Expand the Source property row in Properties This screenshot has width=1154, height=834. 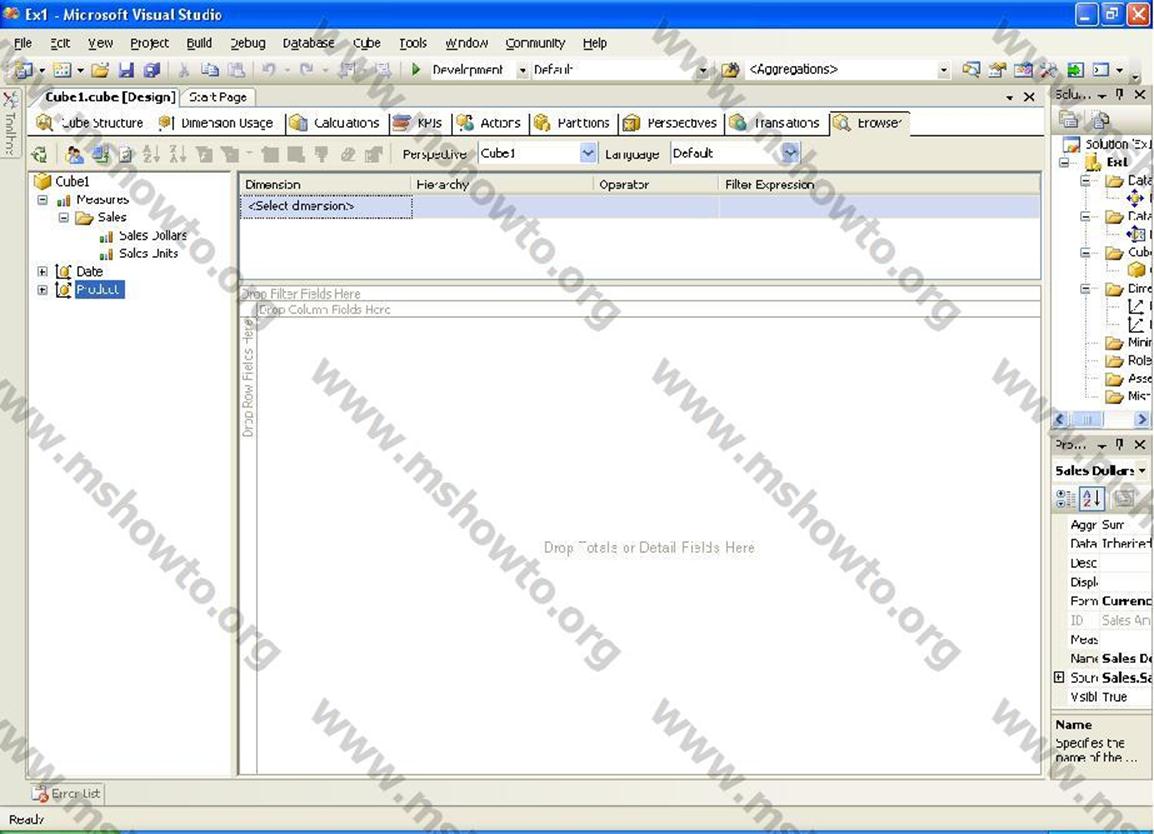[x=1059, y=677]
